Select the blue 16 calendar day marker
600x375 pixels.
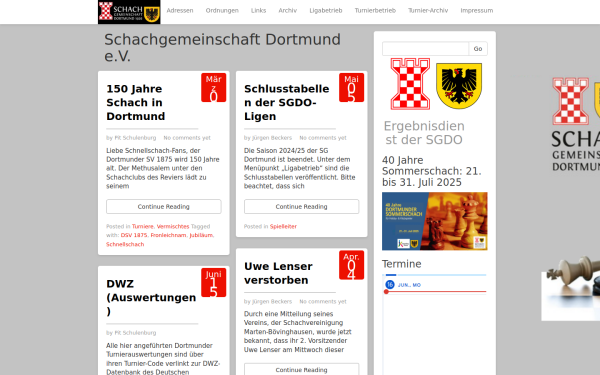390,285
